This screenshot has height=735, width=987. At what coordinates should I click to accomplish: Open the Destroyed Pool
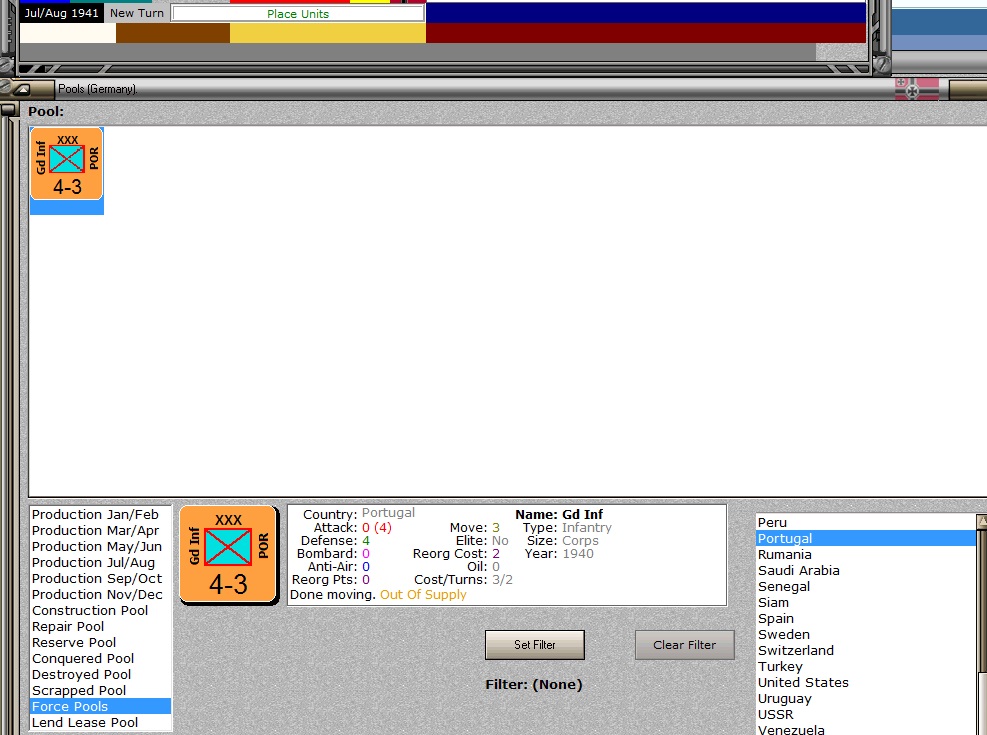101,675
